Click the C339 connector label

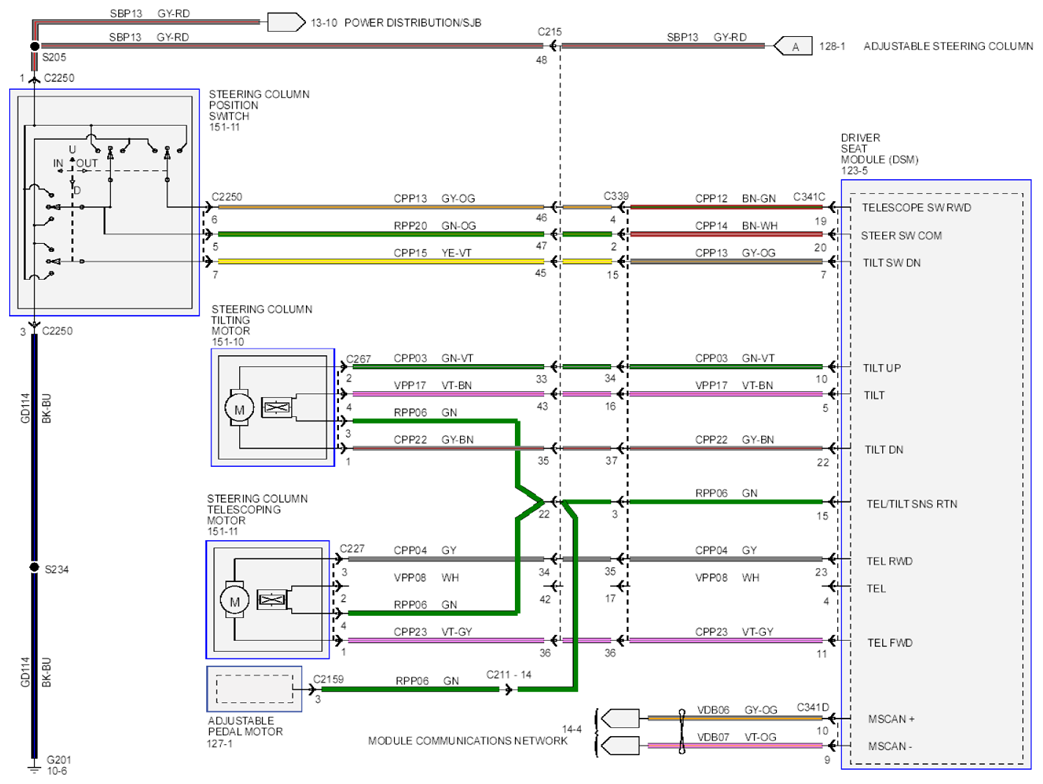point(616,196)
